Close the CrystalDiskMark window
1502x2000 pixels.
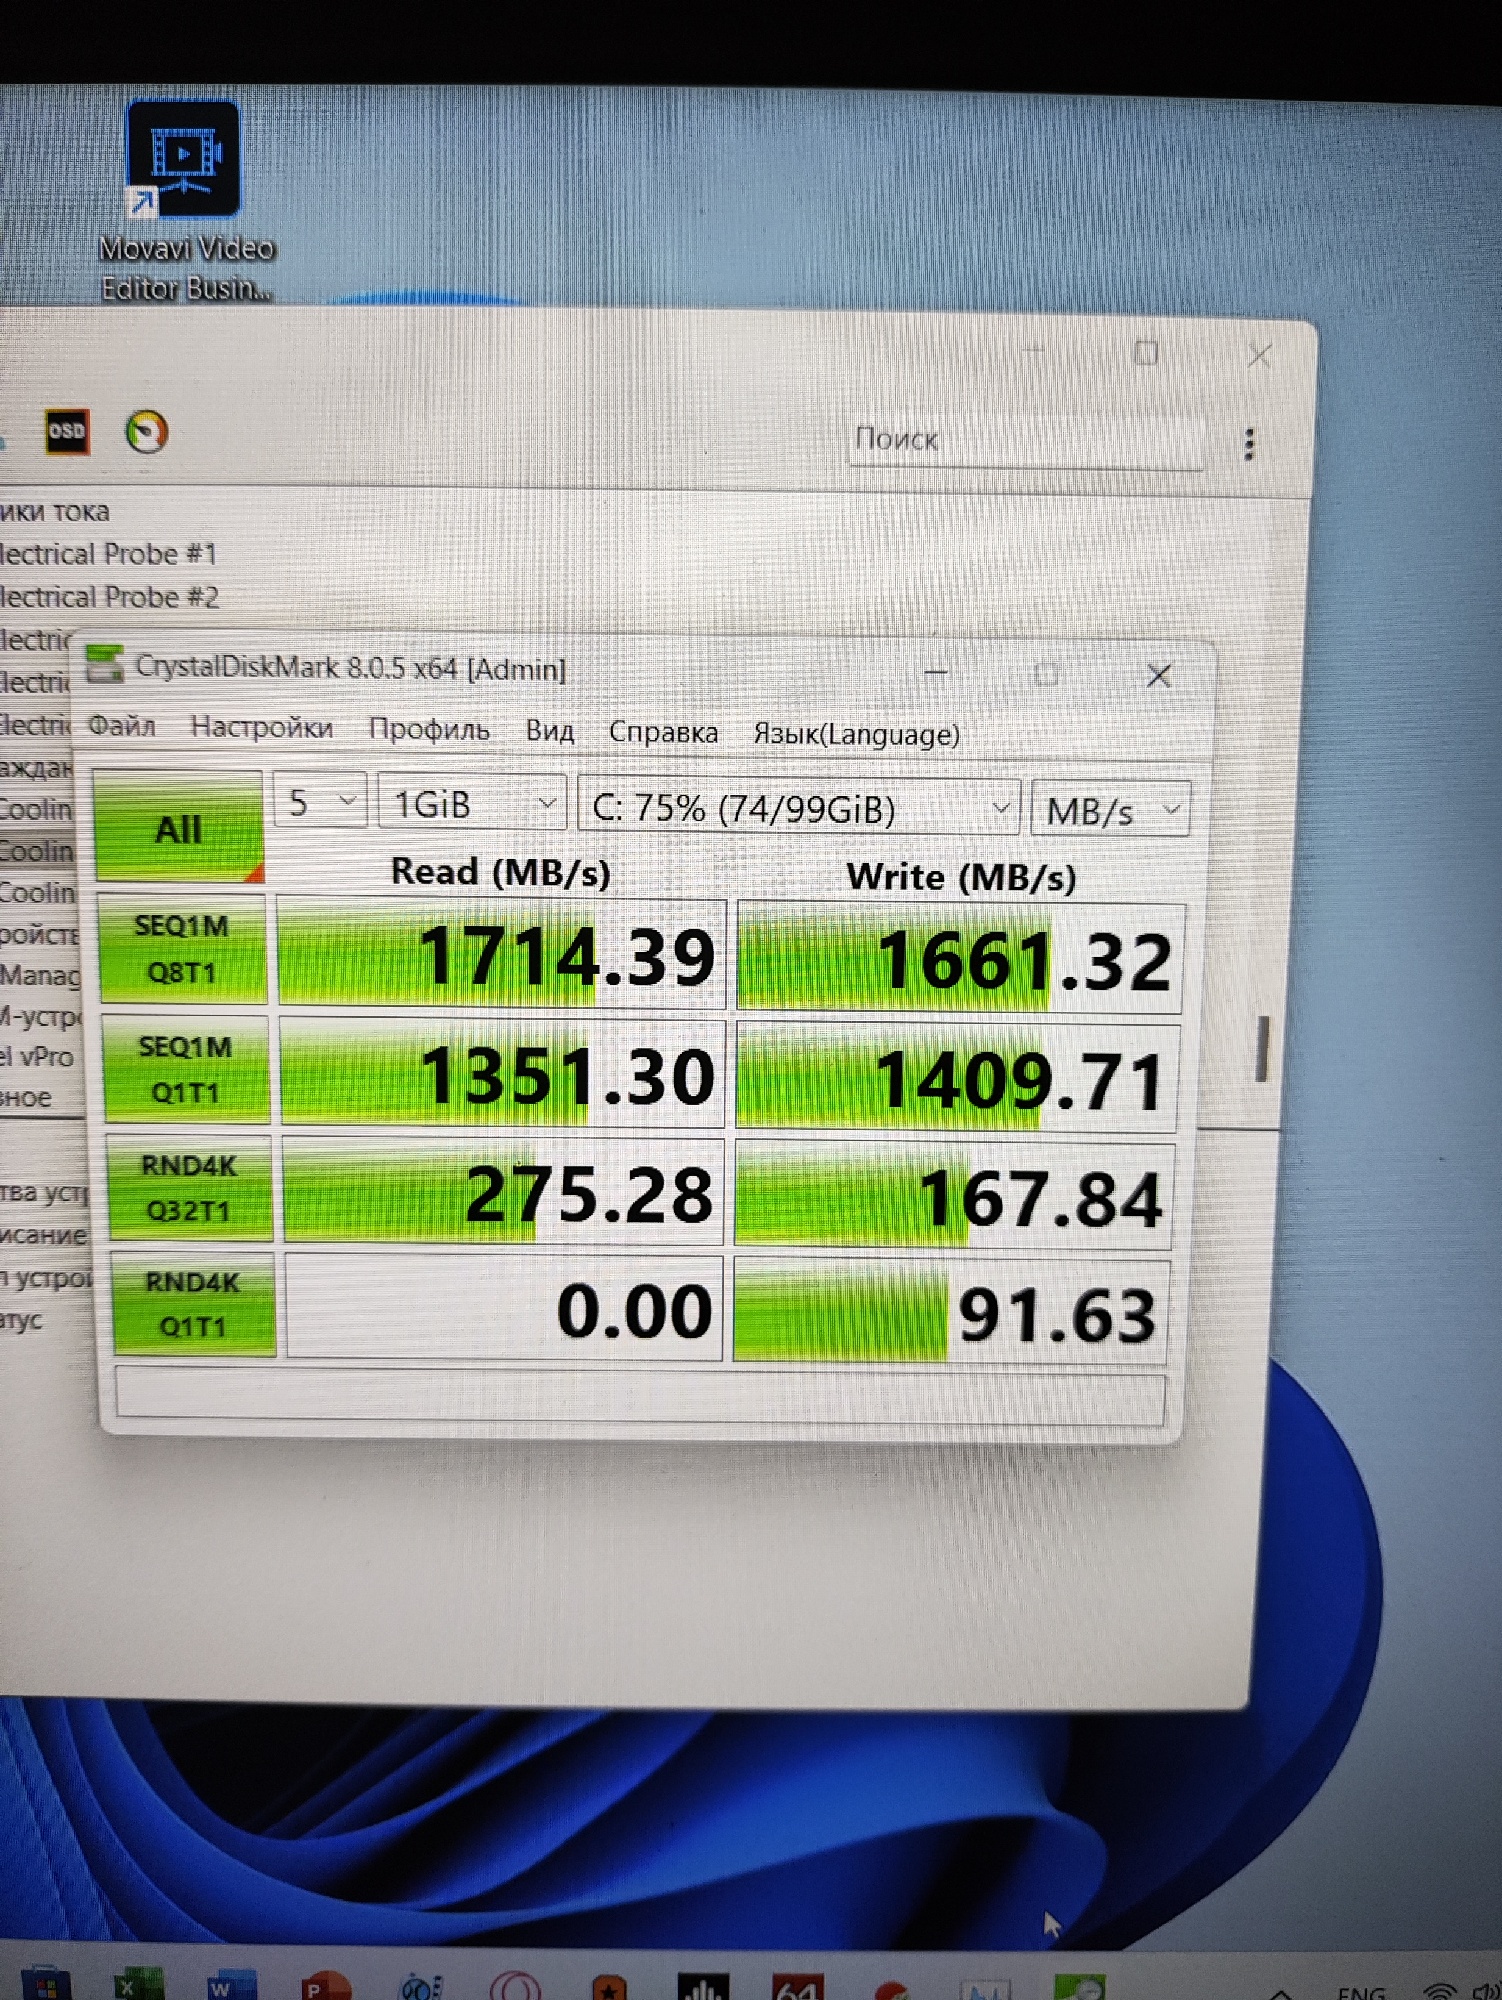pyautogui.click(x=1159, y=676)
